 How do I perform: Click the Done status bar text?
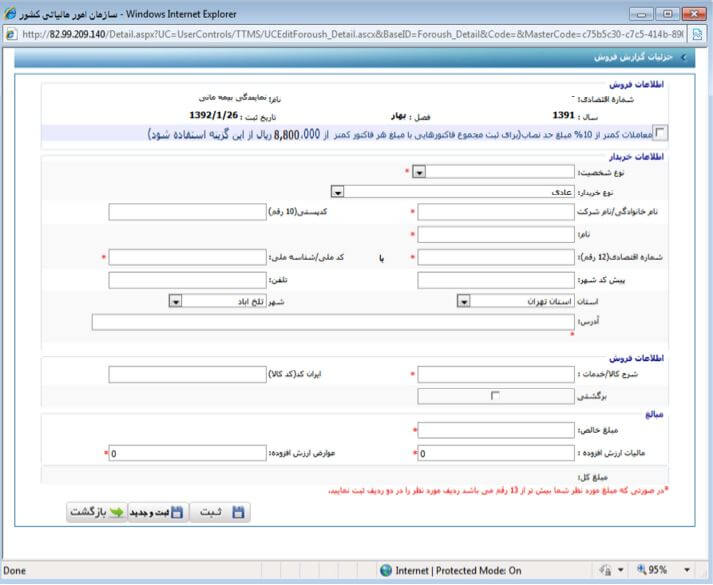point(15,570)
